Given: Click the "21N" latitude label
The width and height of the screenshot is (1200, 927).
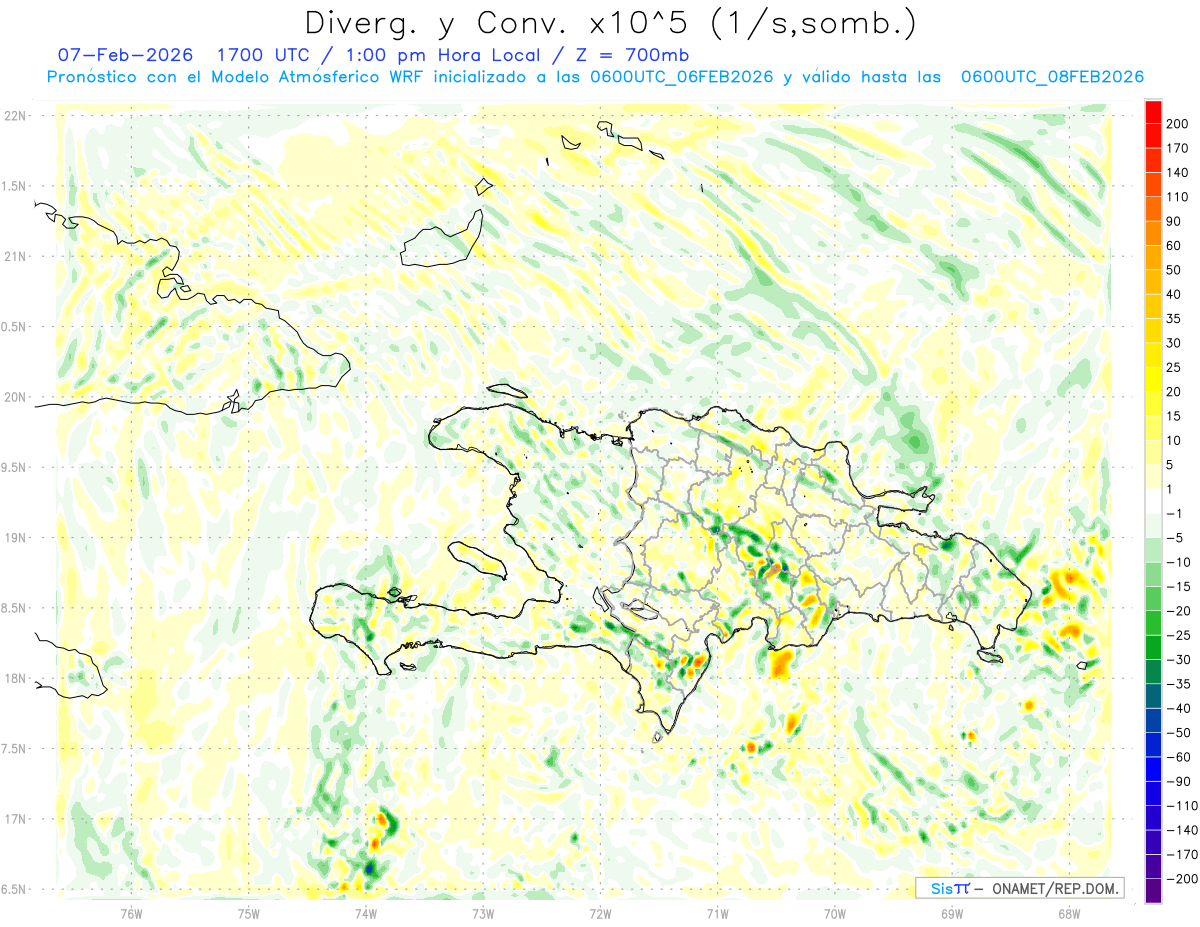Looking at the screenshot, I should (x=15, y=257).
